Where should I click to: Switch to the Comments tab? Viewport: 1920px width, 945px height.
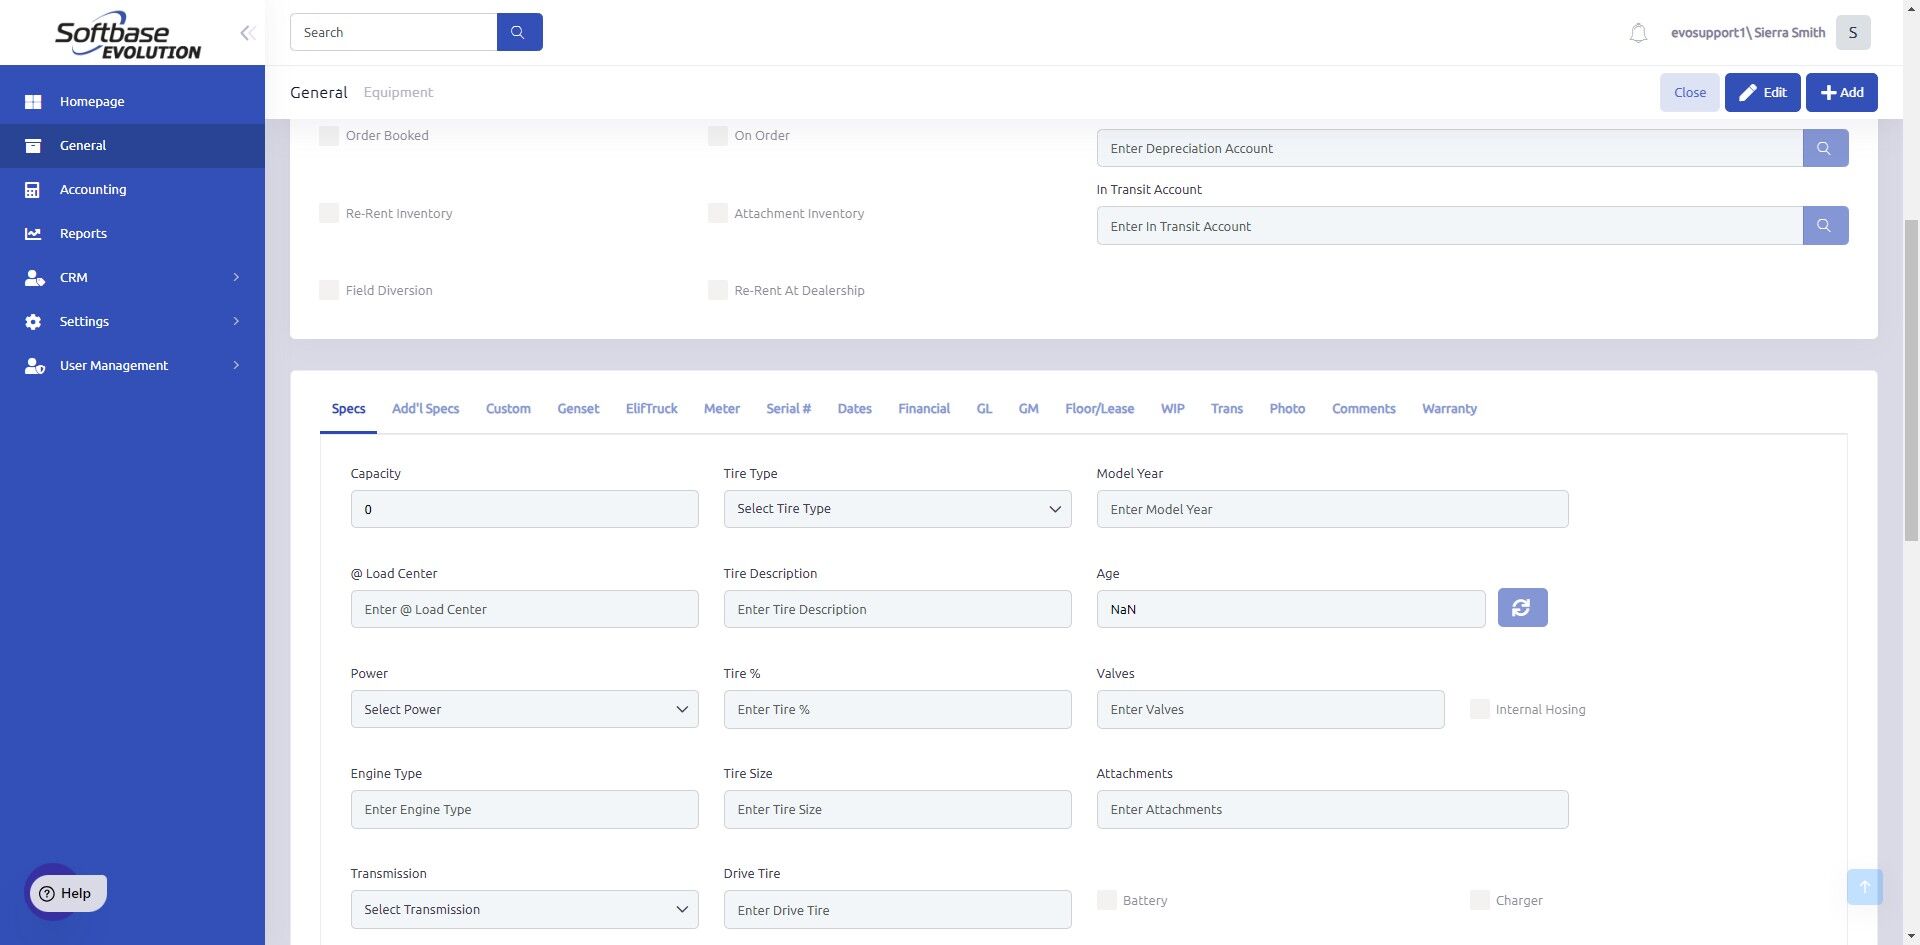coord(1363,408)
